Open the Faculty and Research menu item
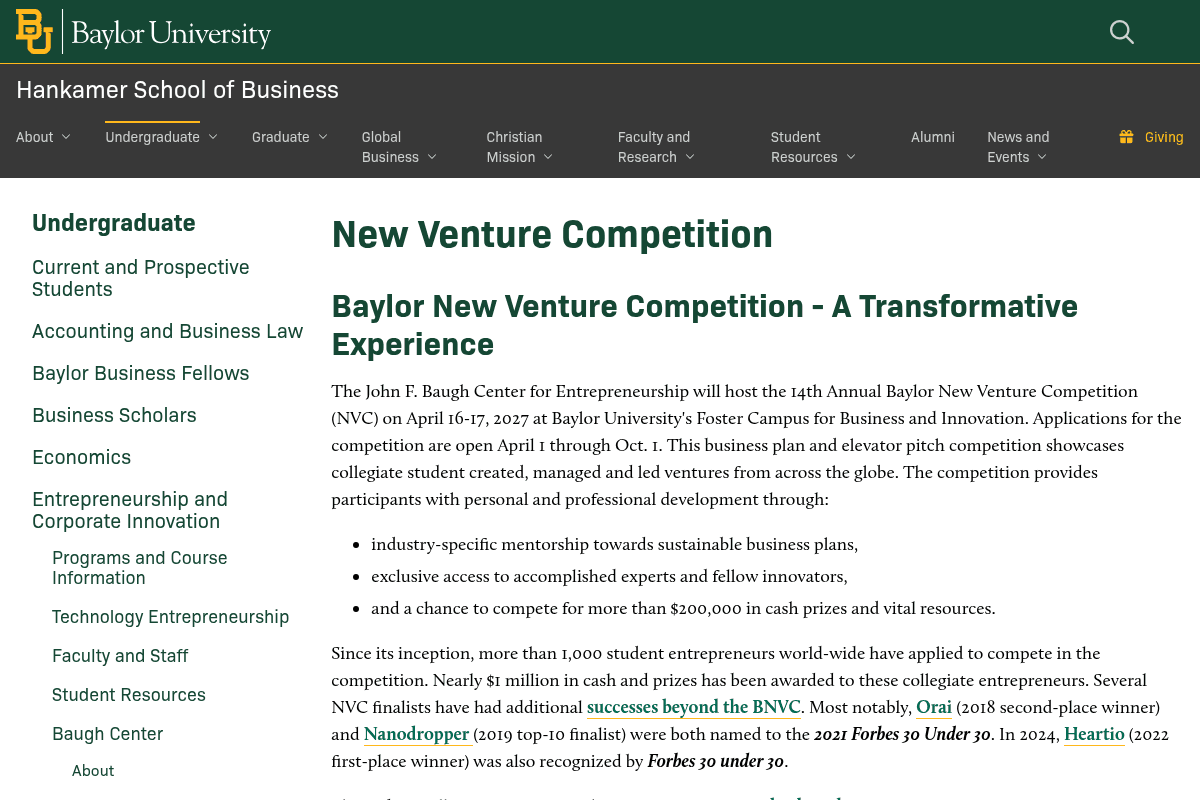1200x800 pixels. click(x=654, y=147)
